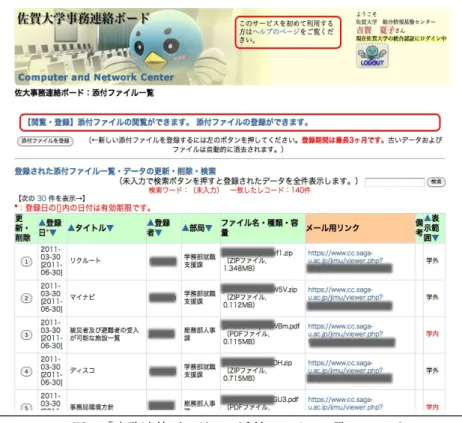This screenshot has width=462, height=423.
Task: Click the マイナビ title cell
Action: pyautogui.click(x=82, y=297)
